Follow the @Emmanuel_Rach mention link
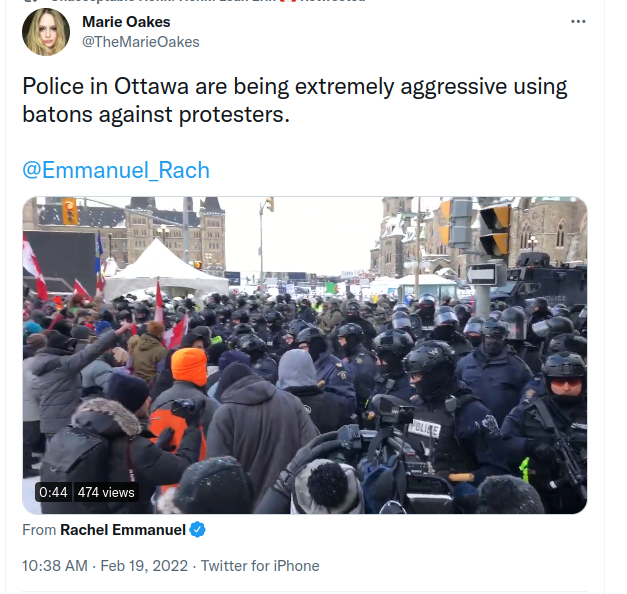 (x=116, y=170)
